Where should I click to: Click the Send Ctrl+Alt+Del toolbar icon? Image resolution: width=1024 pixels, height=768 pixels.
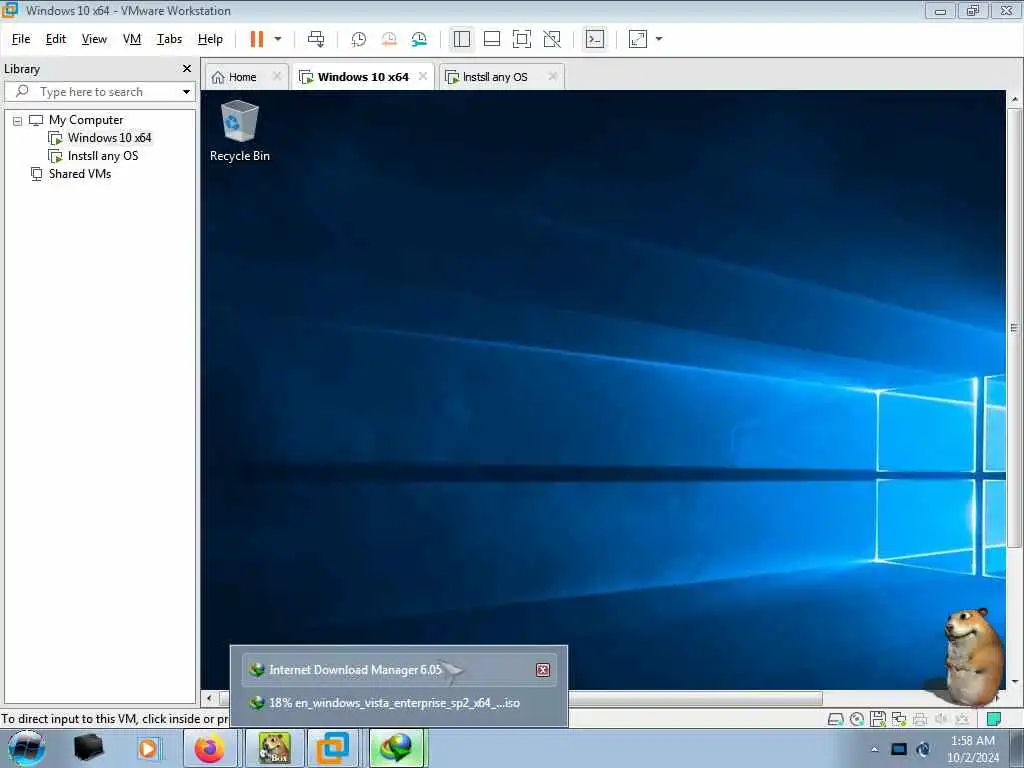pos(316,39)
